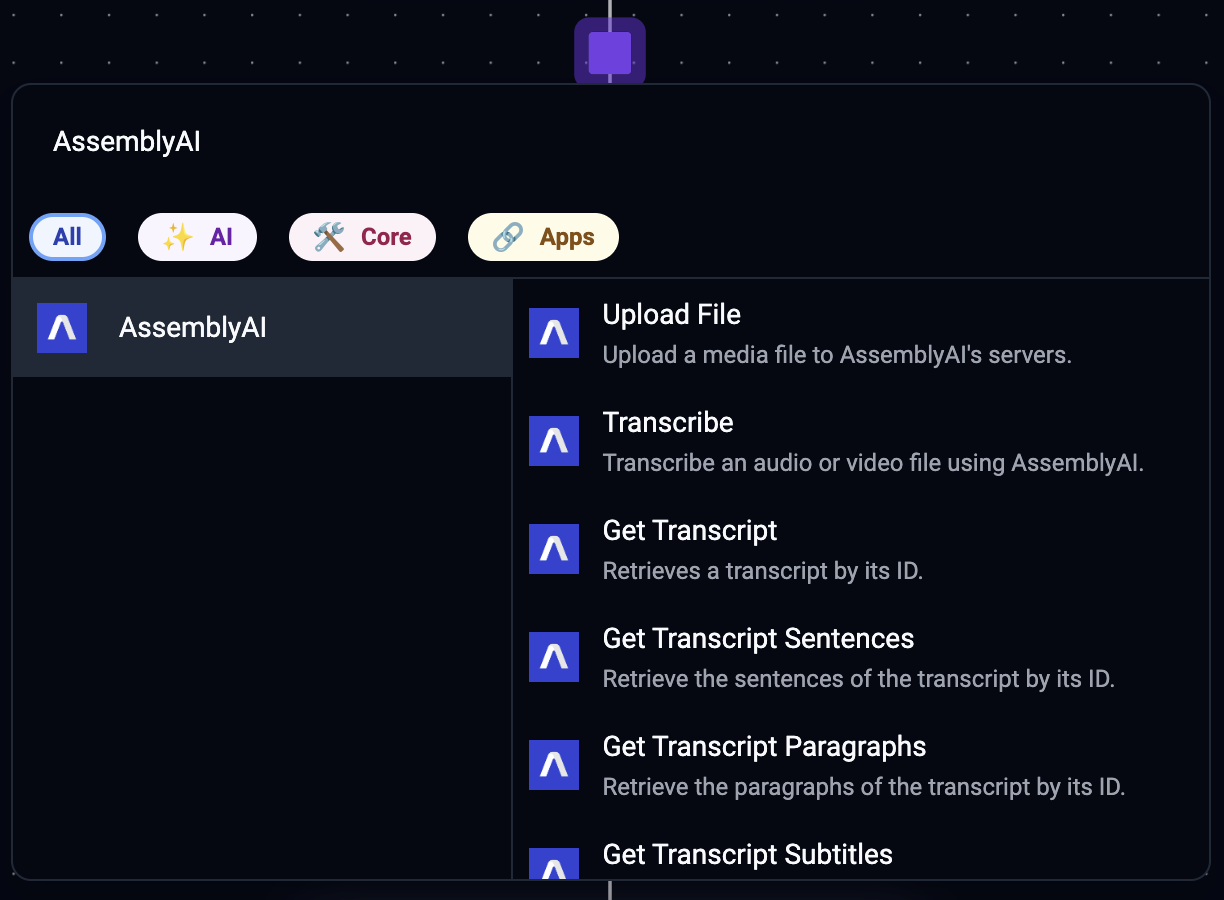
Task: Choose the Get Transcript Sentences action
Action: (x=860, y=657)
